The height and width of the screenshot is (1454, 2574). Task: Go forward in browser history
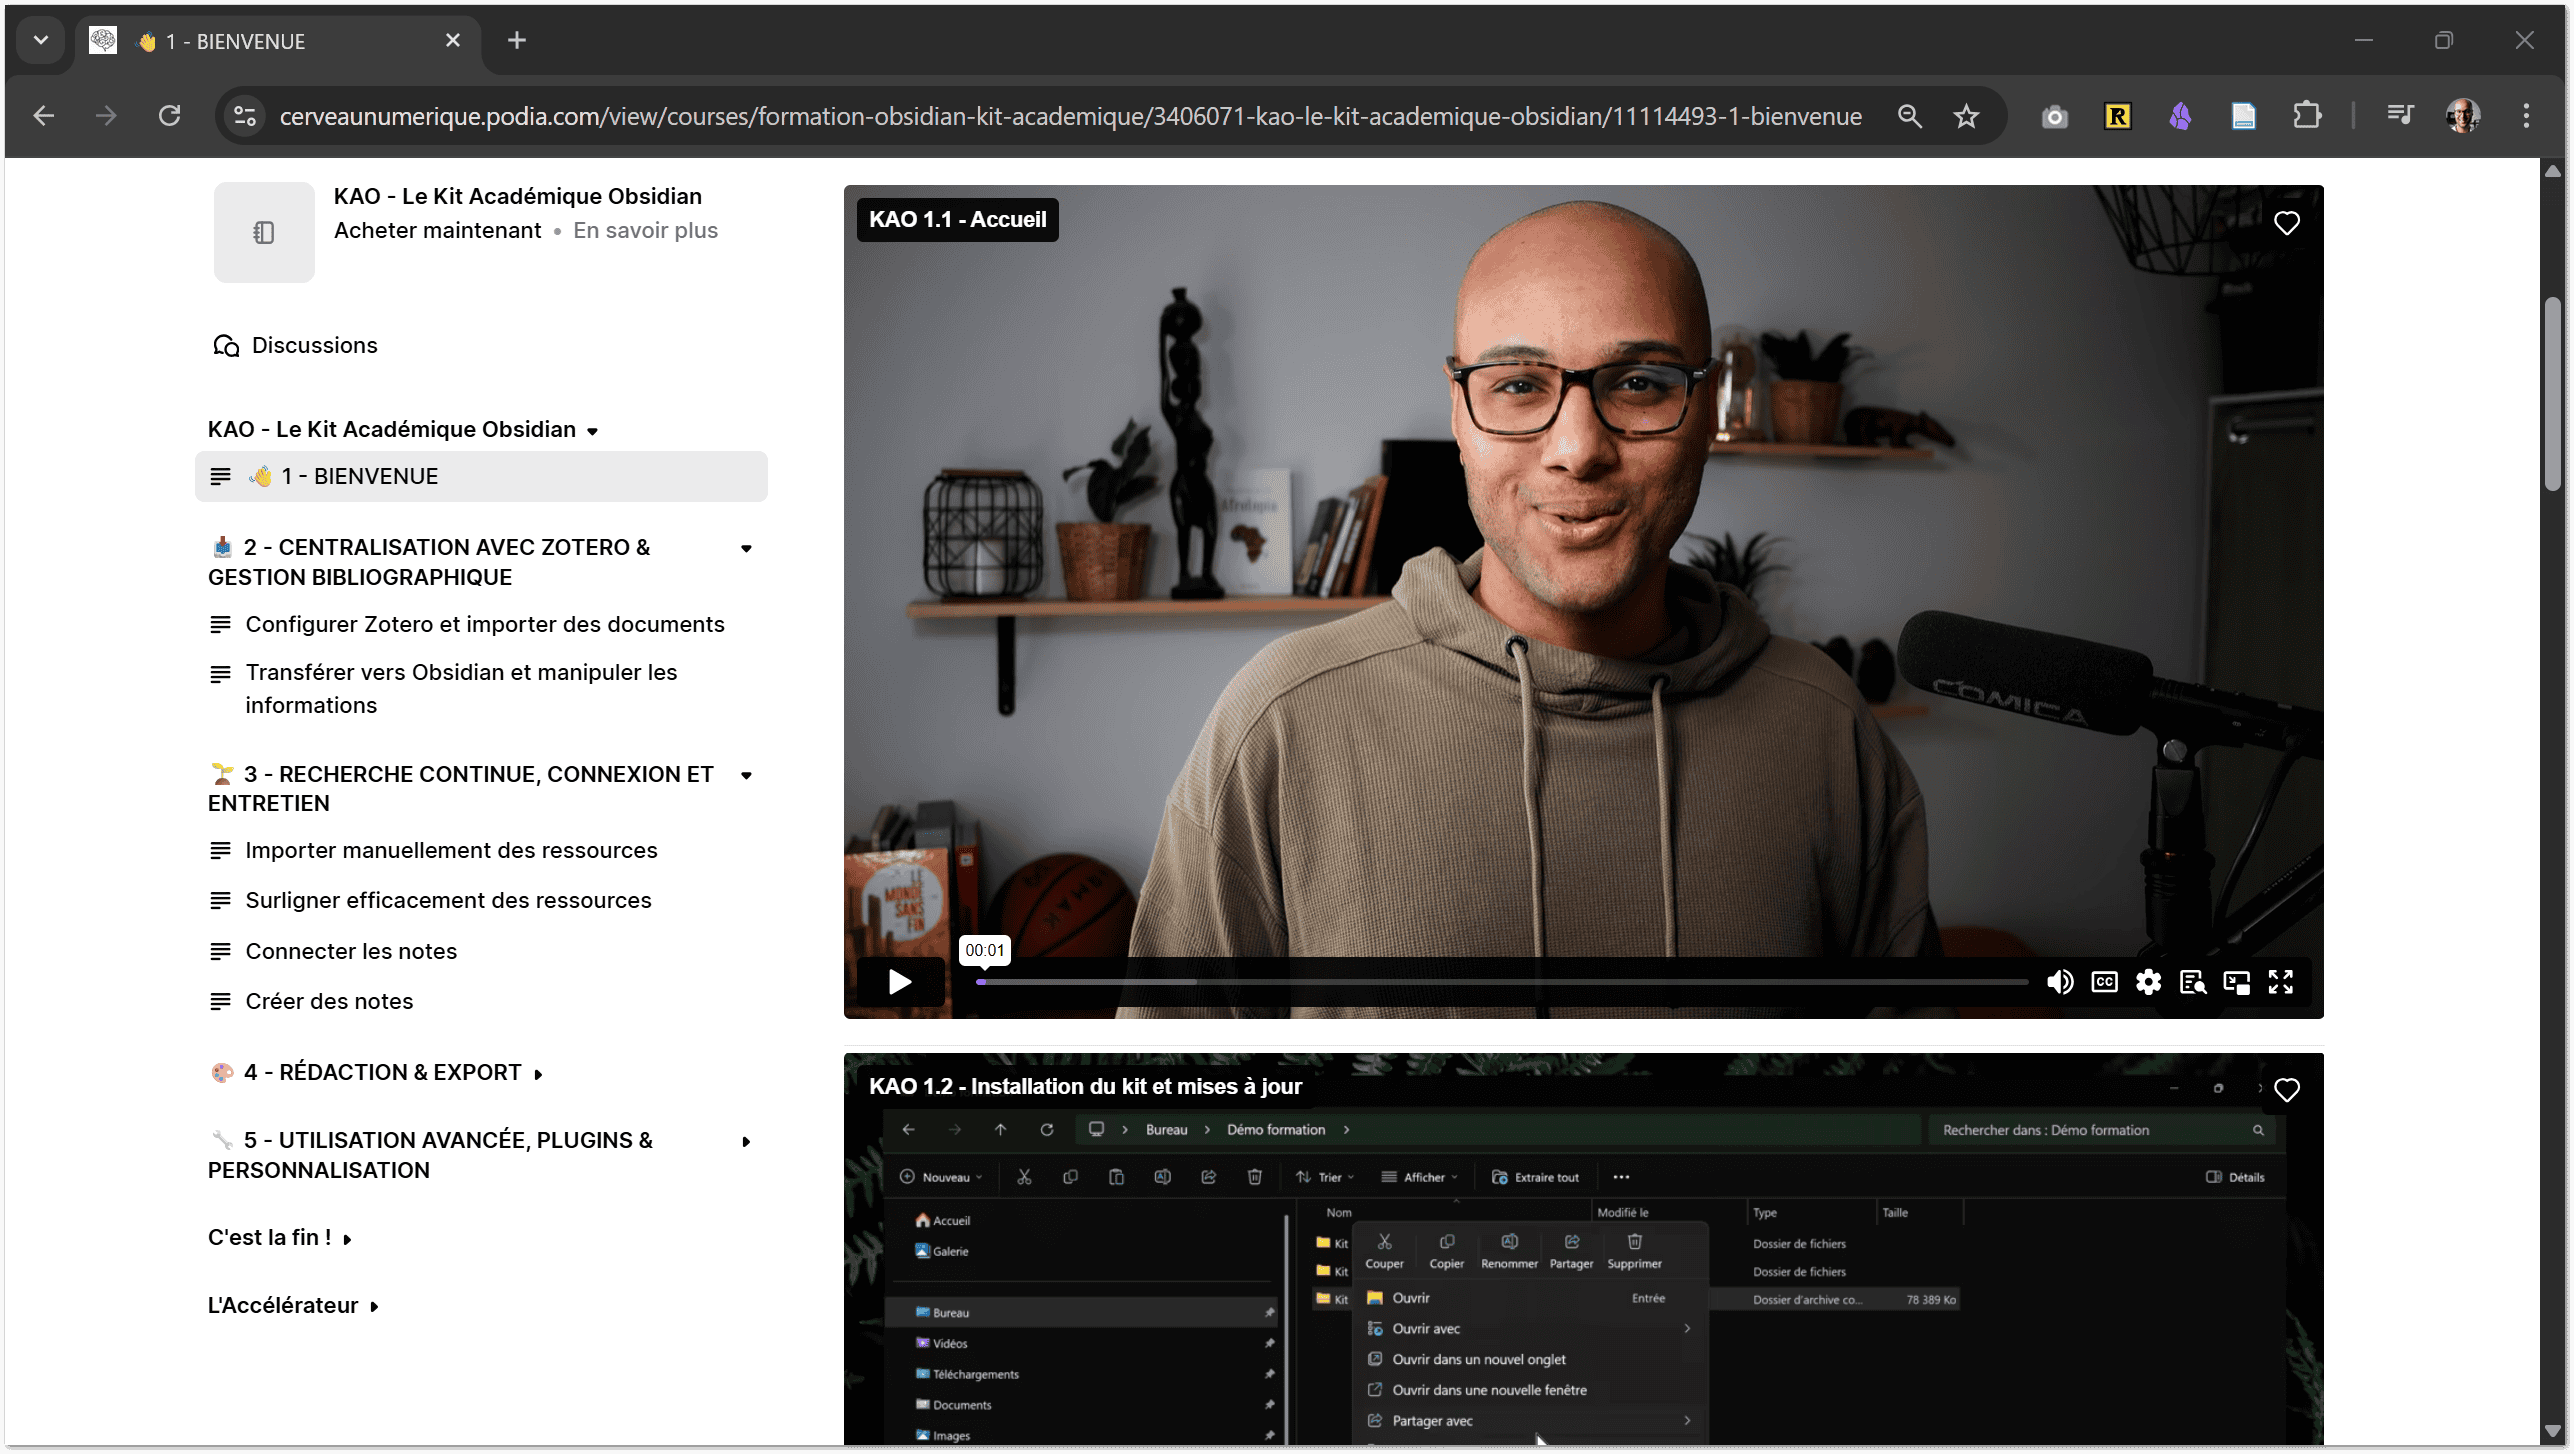tap(106, 116)
